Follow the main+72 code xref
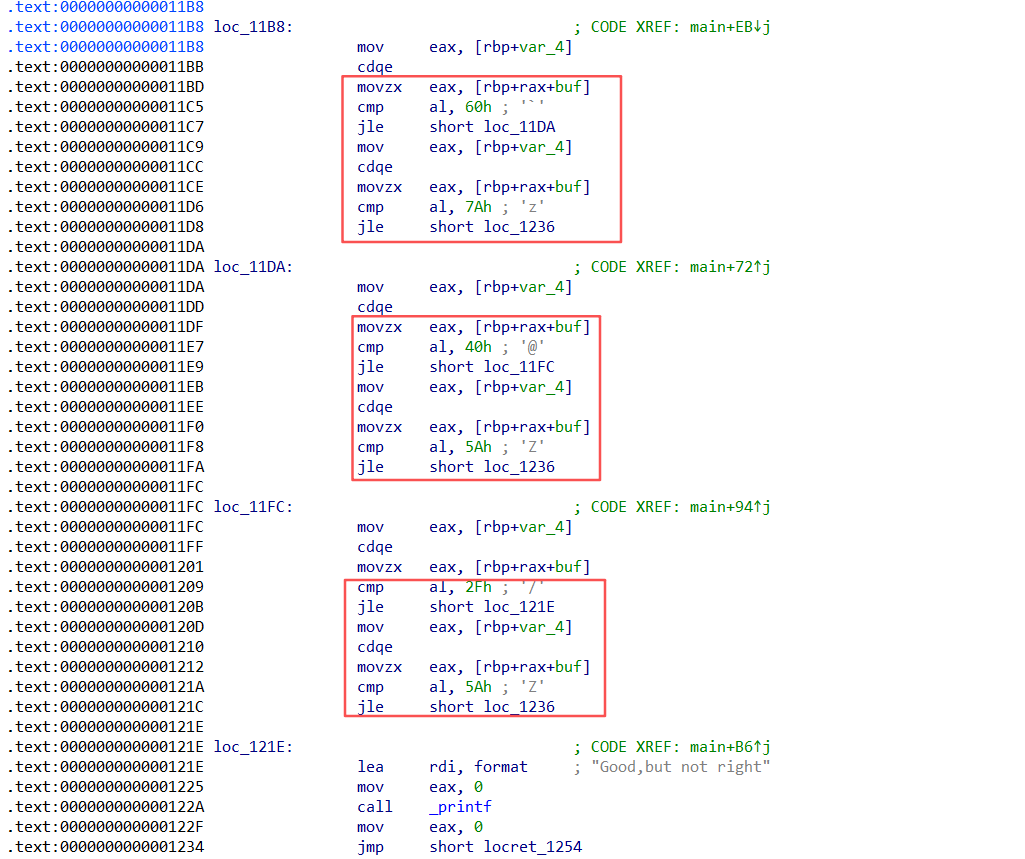The width and height of the screenshot is (1025, 859). [x=730, y=267]
